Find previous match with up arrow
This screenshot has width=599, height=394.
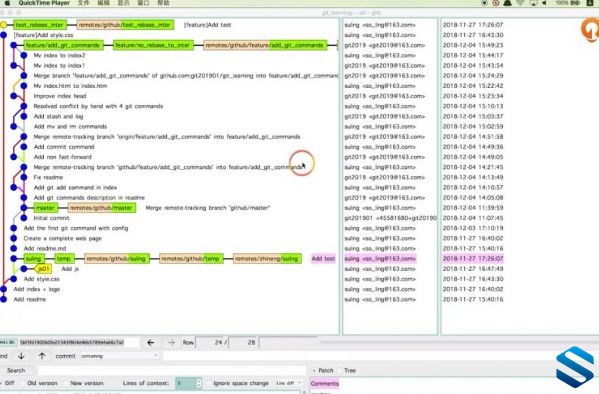(x=42, y=356)
